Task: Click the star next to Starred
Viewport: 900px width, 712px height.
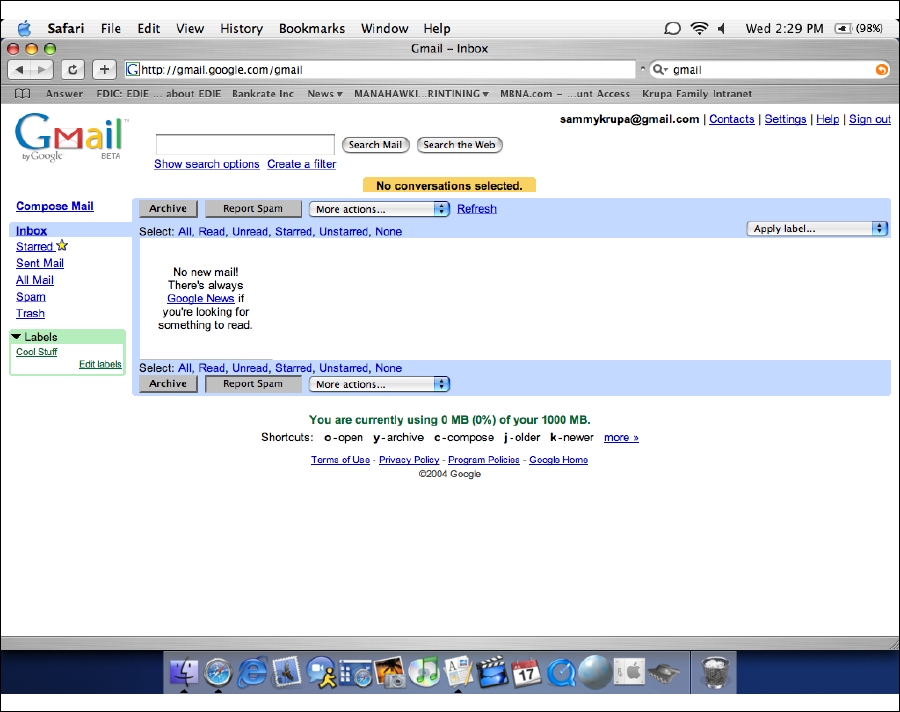Action: coord(62,246)
